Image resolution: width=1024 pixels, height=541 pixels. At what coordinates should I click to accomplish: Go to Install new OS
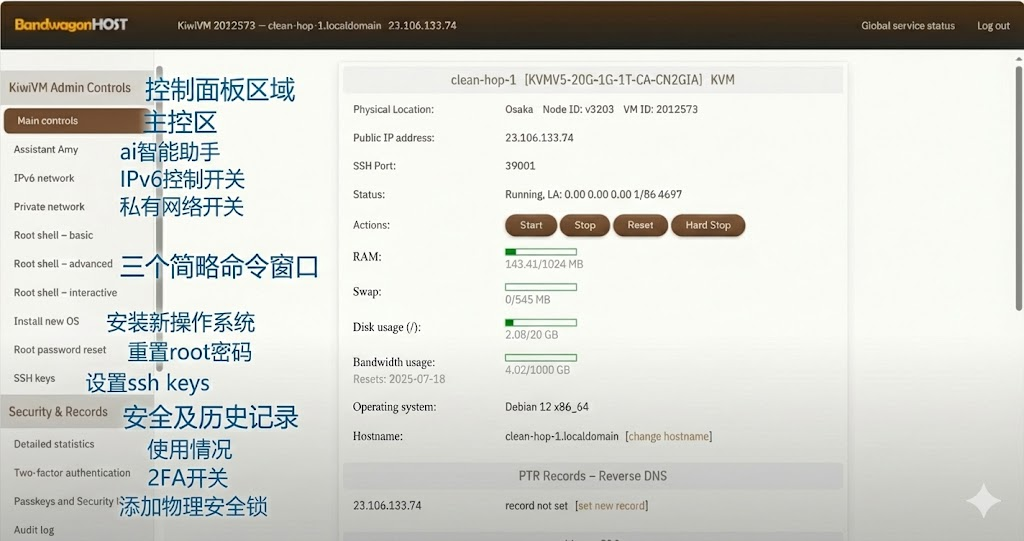pos(46,322)
